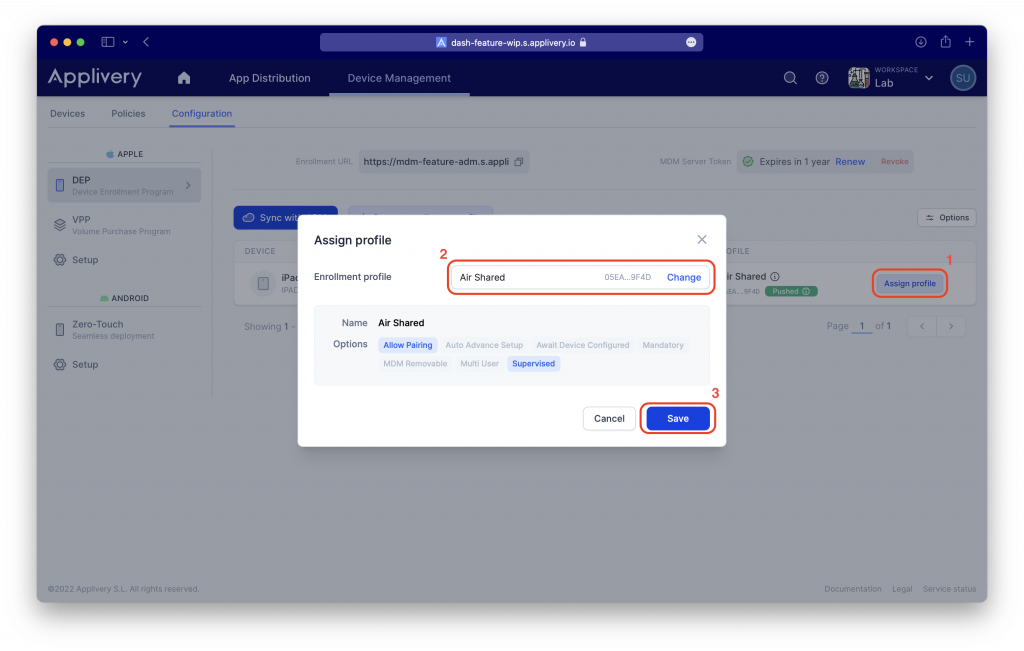Click the Apple Setup gear icon

(59, 260)
